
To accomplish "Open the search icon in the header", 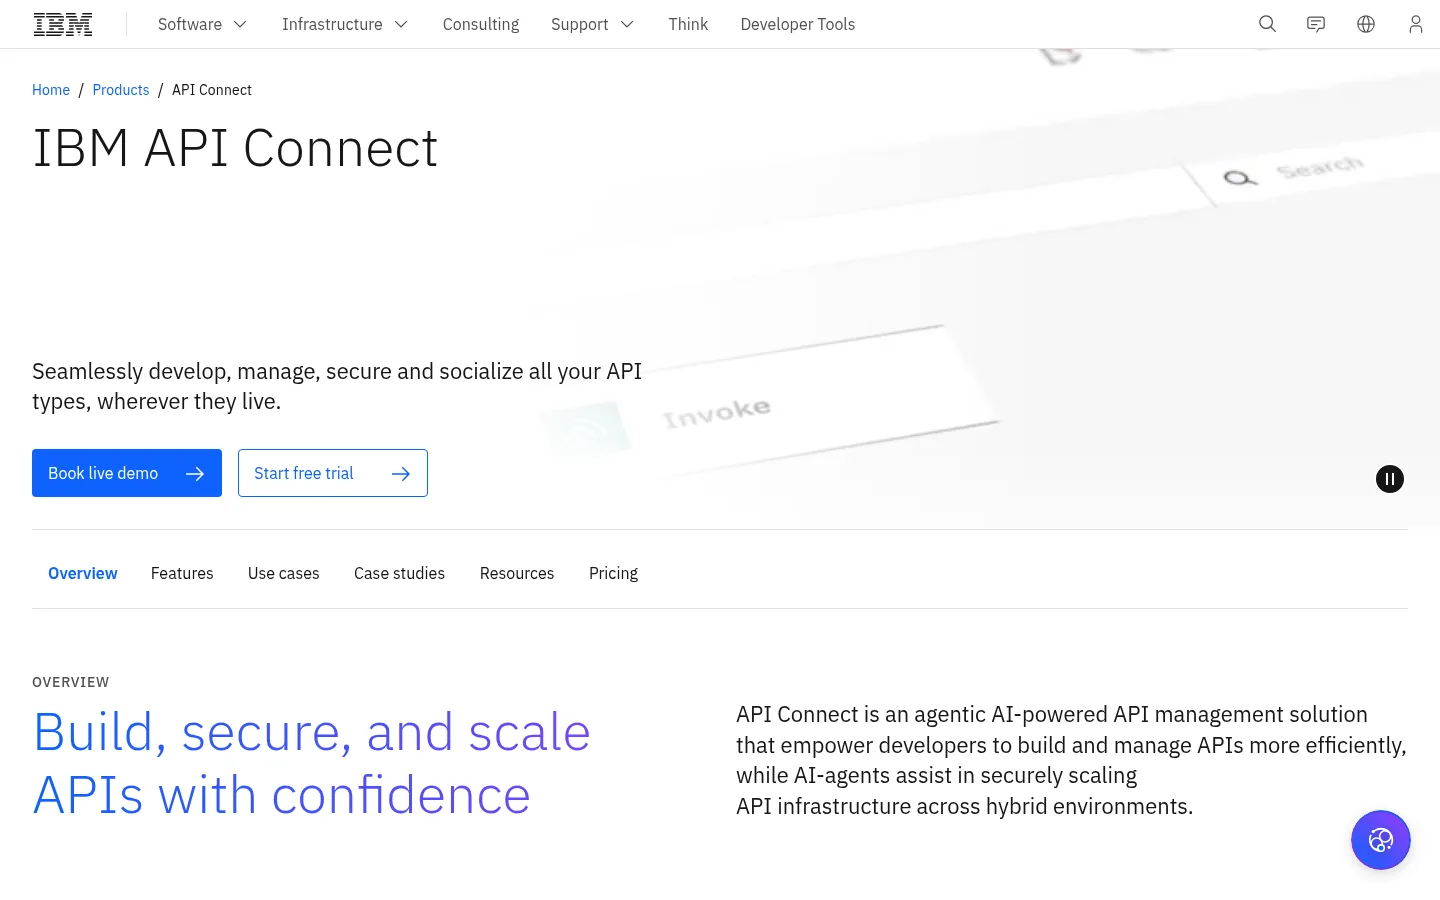I will pos(1267,24).
